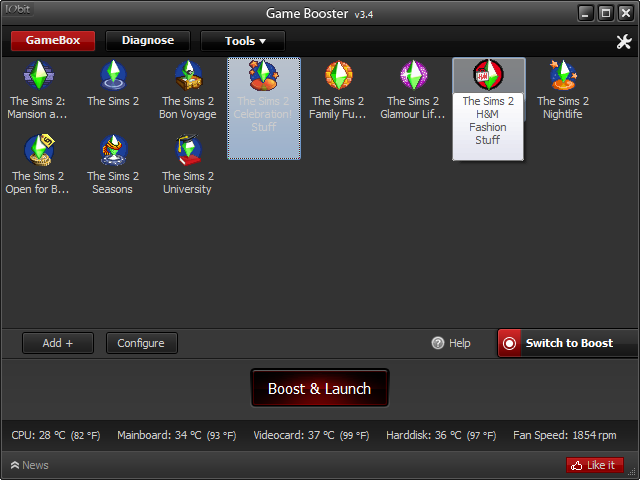Click the Boost & Launch button
The image size is (640, 480).
(x=319, y=388)
